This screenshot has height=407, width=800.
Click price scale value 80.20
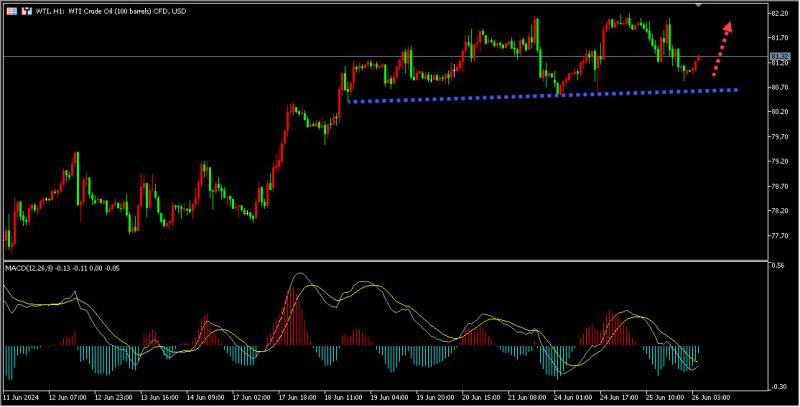(779, 112)
